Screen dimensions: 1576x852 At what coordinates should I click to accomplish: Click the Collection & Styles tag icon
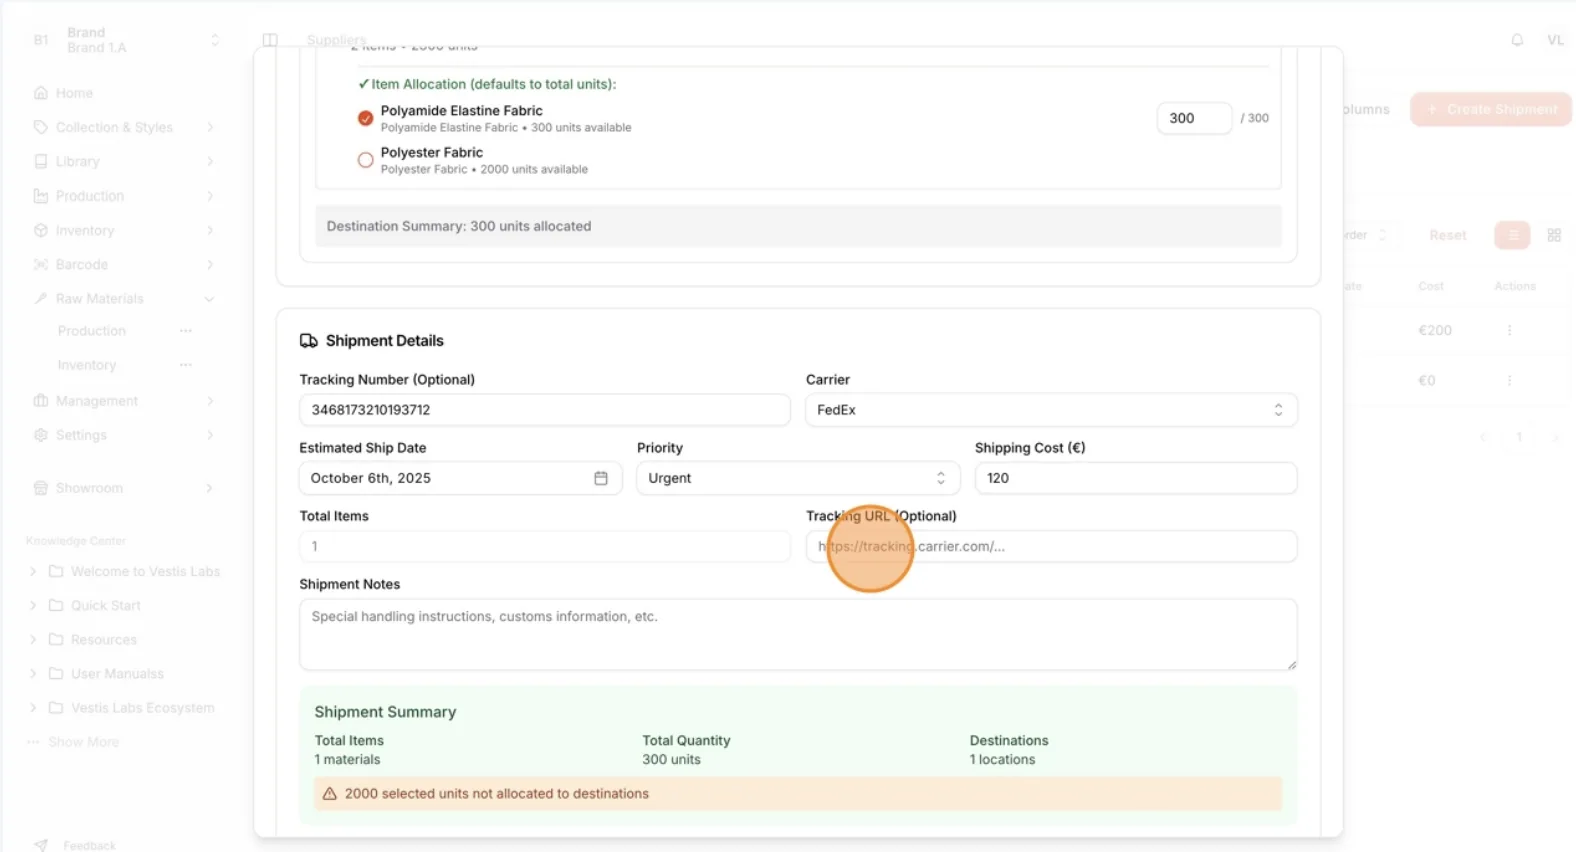(x=41, y=127)
